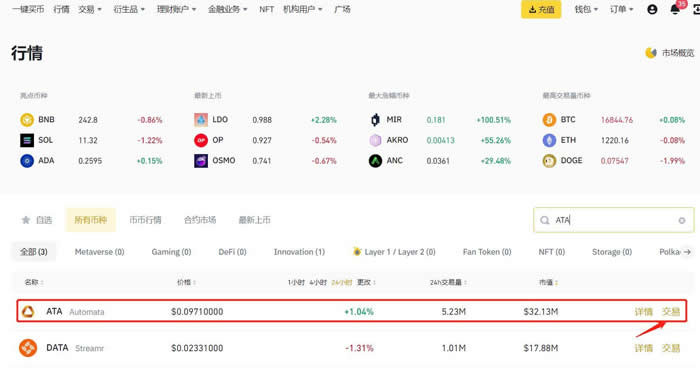
Task: Click the SOL coin logo
Action: 27,140
